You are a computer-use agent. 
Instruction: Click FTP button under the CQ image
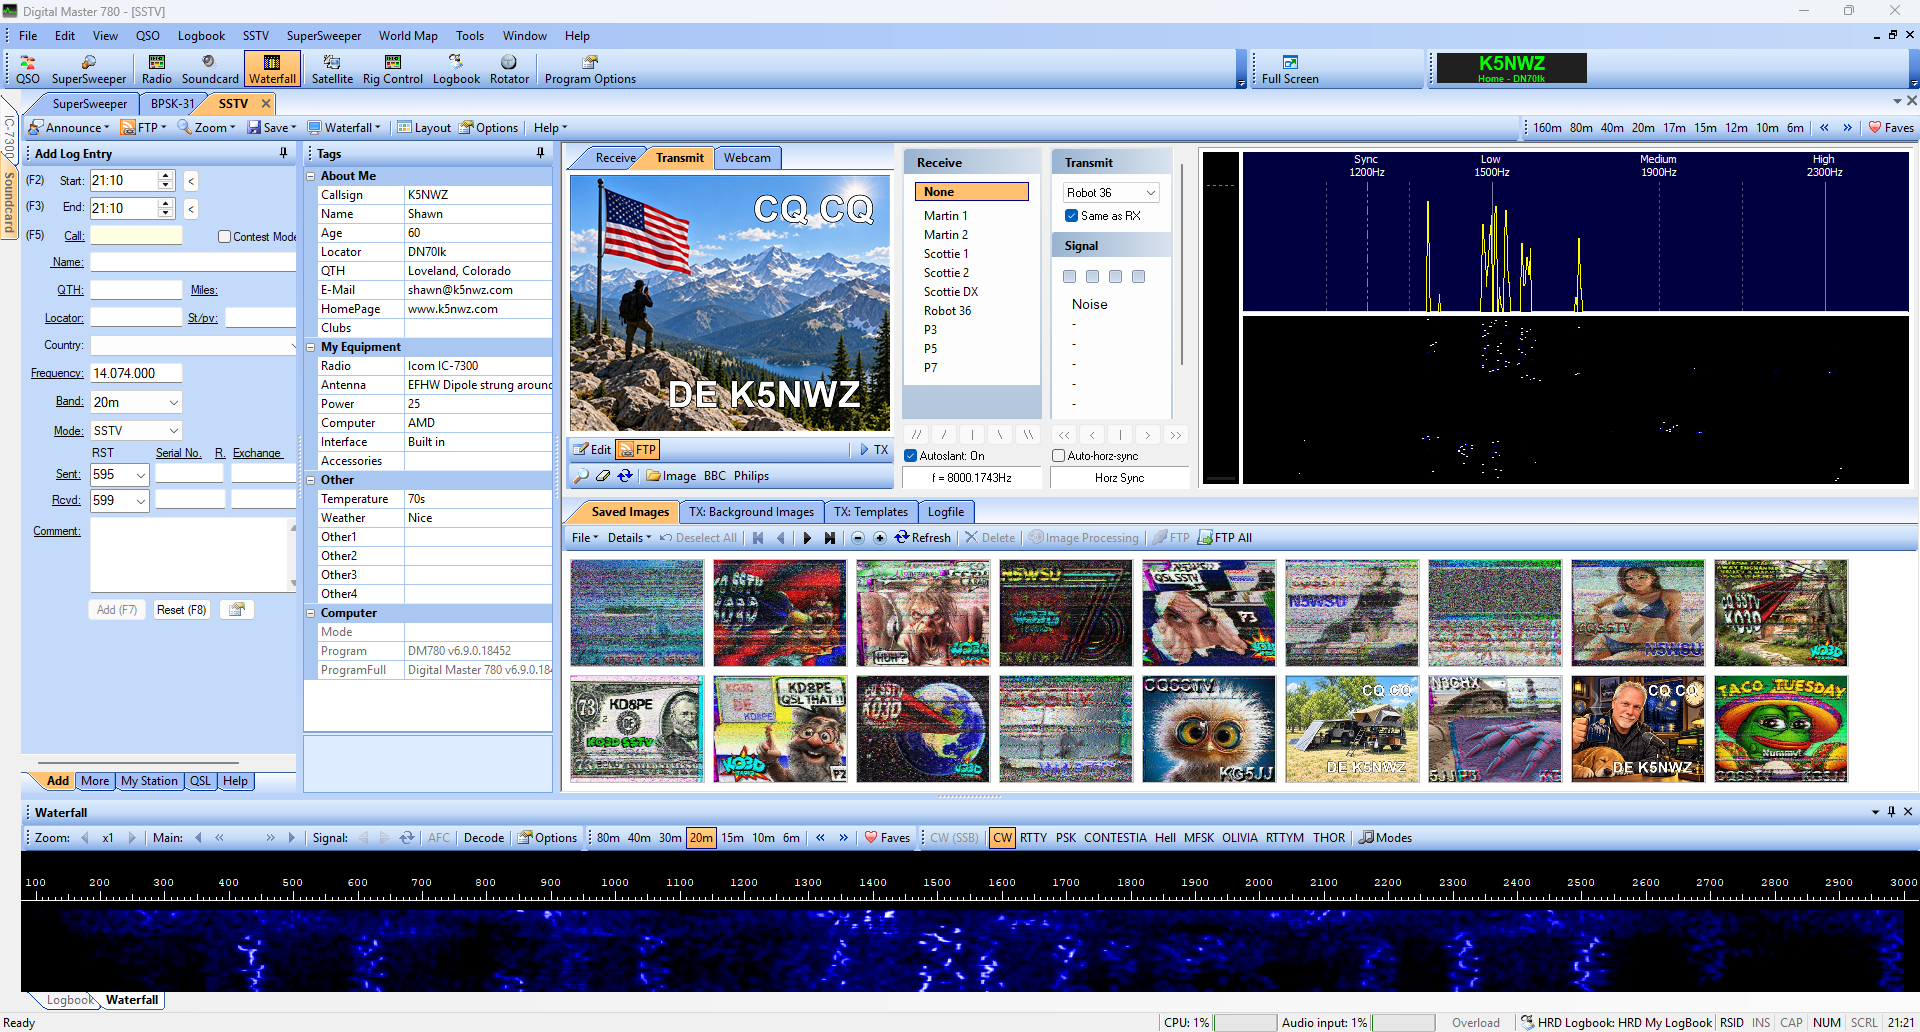(638, 450)
